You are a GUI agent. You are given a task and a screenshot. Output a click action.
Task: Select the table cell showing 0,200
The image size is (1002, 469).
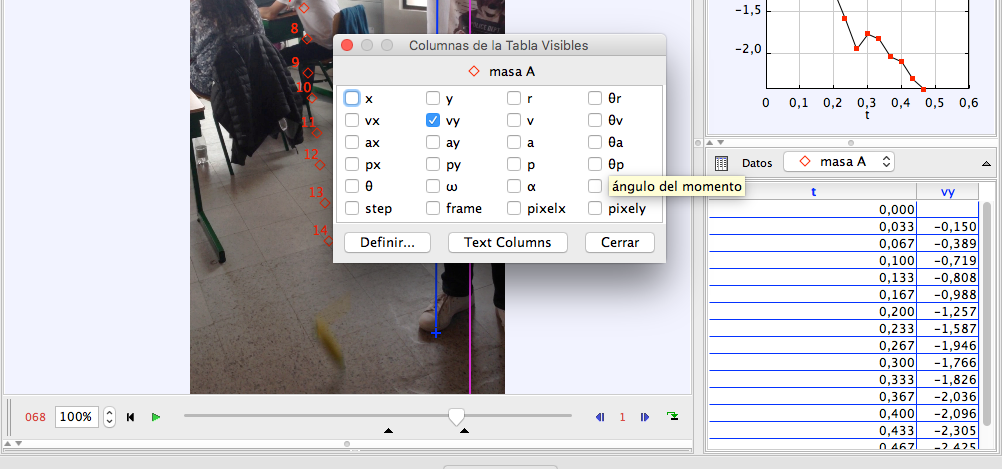tap(813, 312)
